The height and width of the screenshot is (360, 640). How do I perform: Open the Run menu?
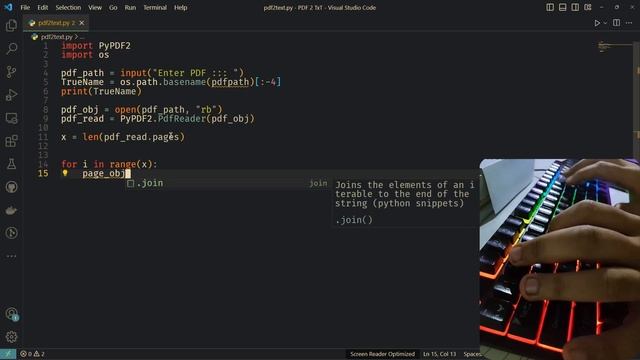pyautogui.click(x=130, y=7)
